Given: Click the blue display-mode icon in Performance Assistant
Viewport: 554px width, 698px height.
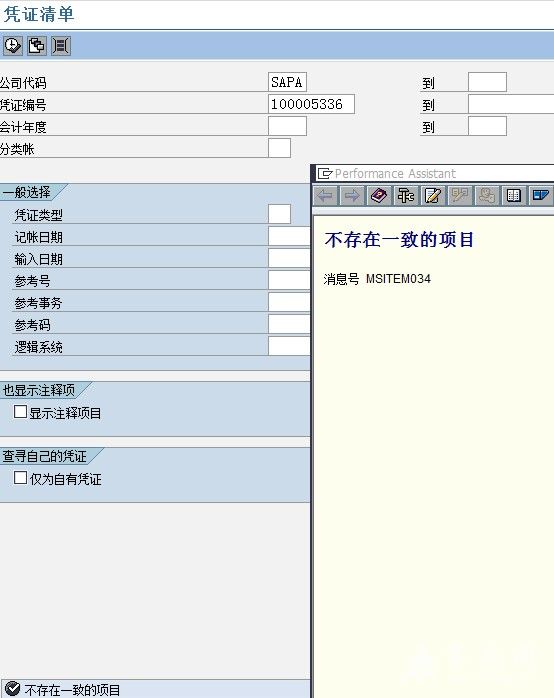Looking at the screenshot, I should 541,195.
